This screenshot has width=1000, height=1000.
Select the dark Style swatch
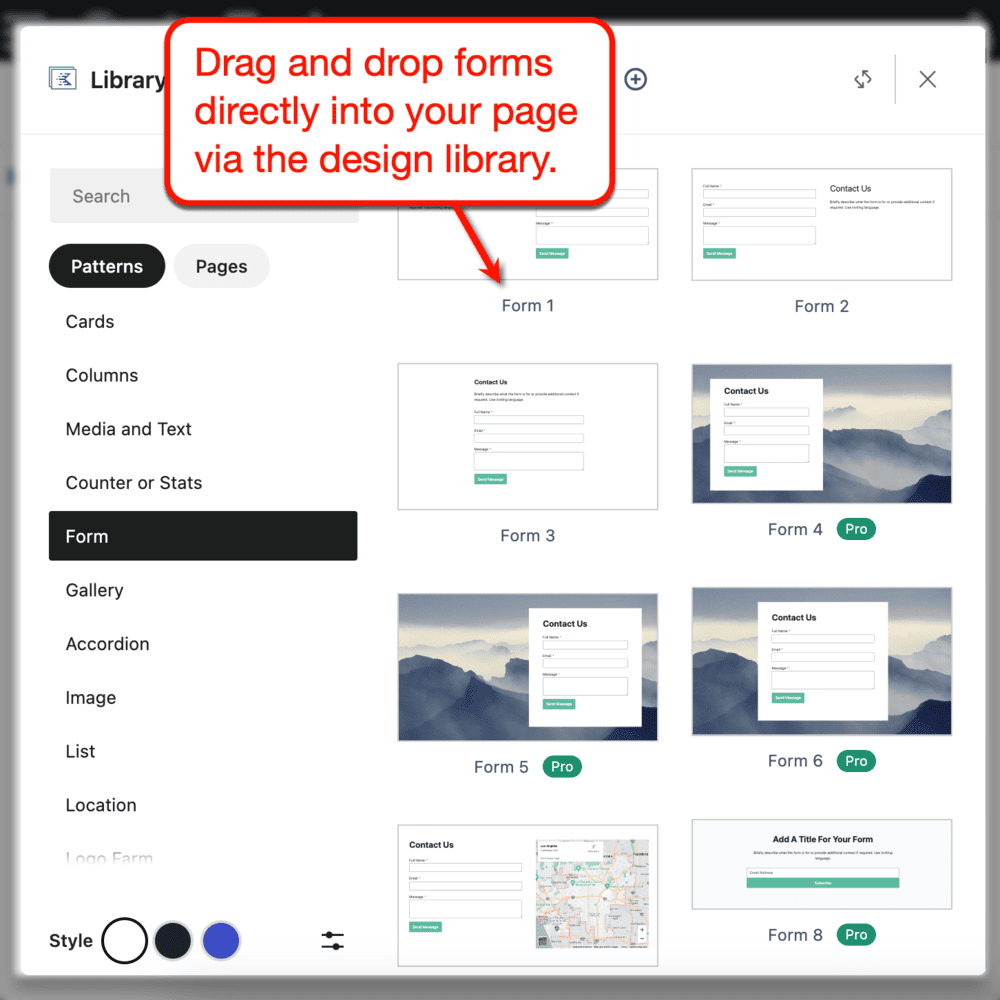pyautogui.click(x=172, y=940)
